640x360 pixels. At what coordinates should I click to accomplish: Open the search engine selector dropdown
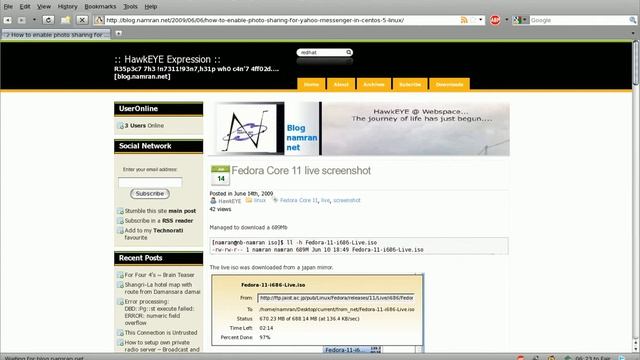[520, 20]
